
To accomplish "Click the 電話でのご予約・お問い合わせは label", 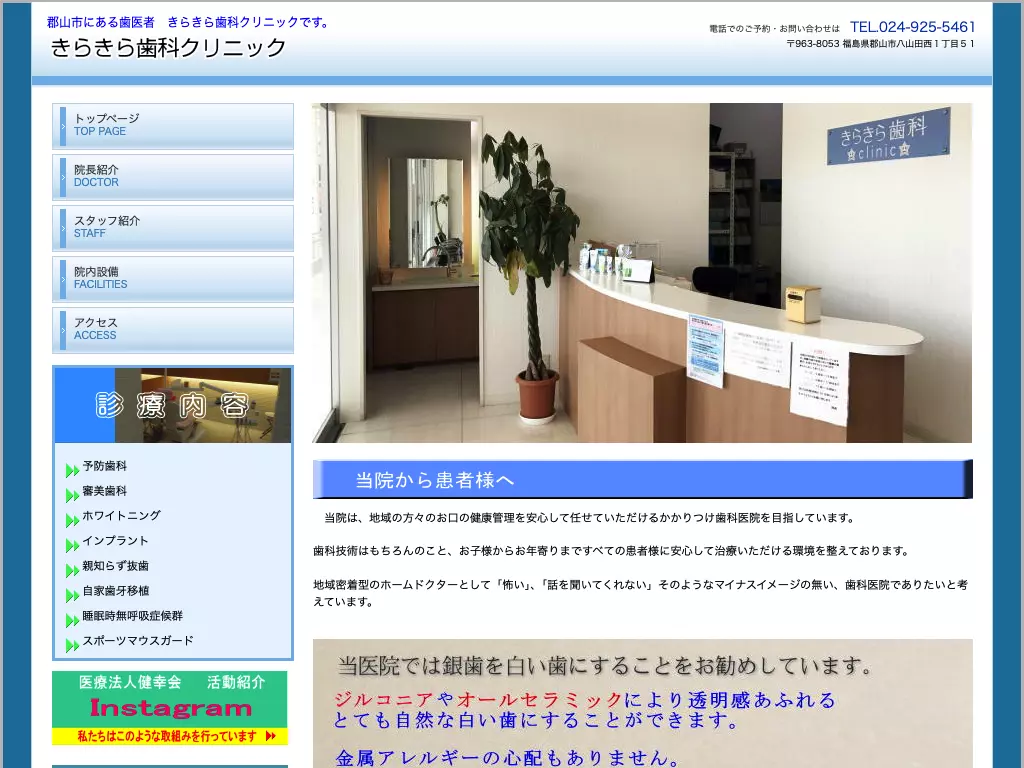I will coord(775,29).
